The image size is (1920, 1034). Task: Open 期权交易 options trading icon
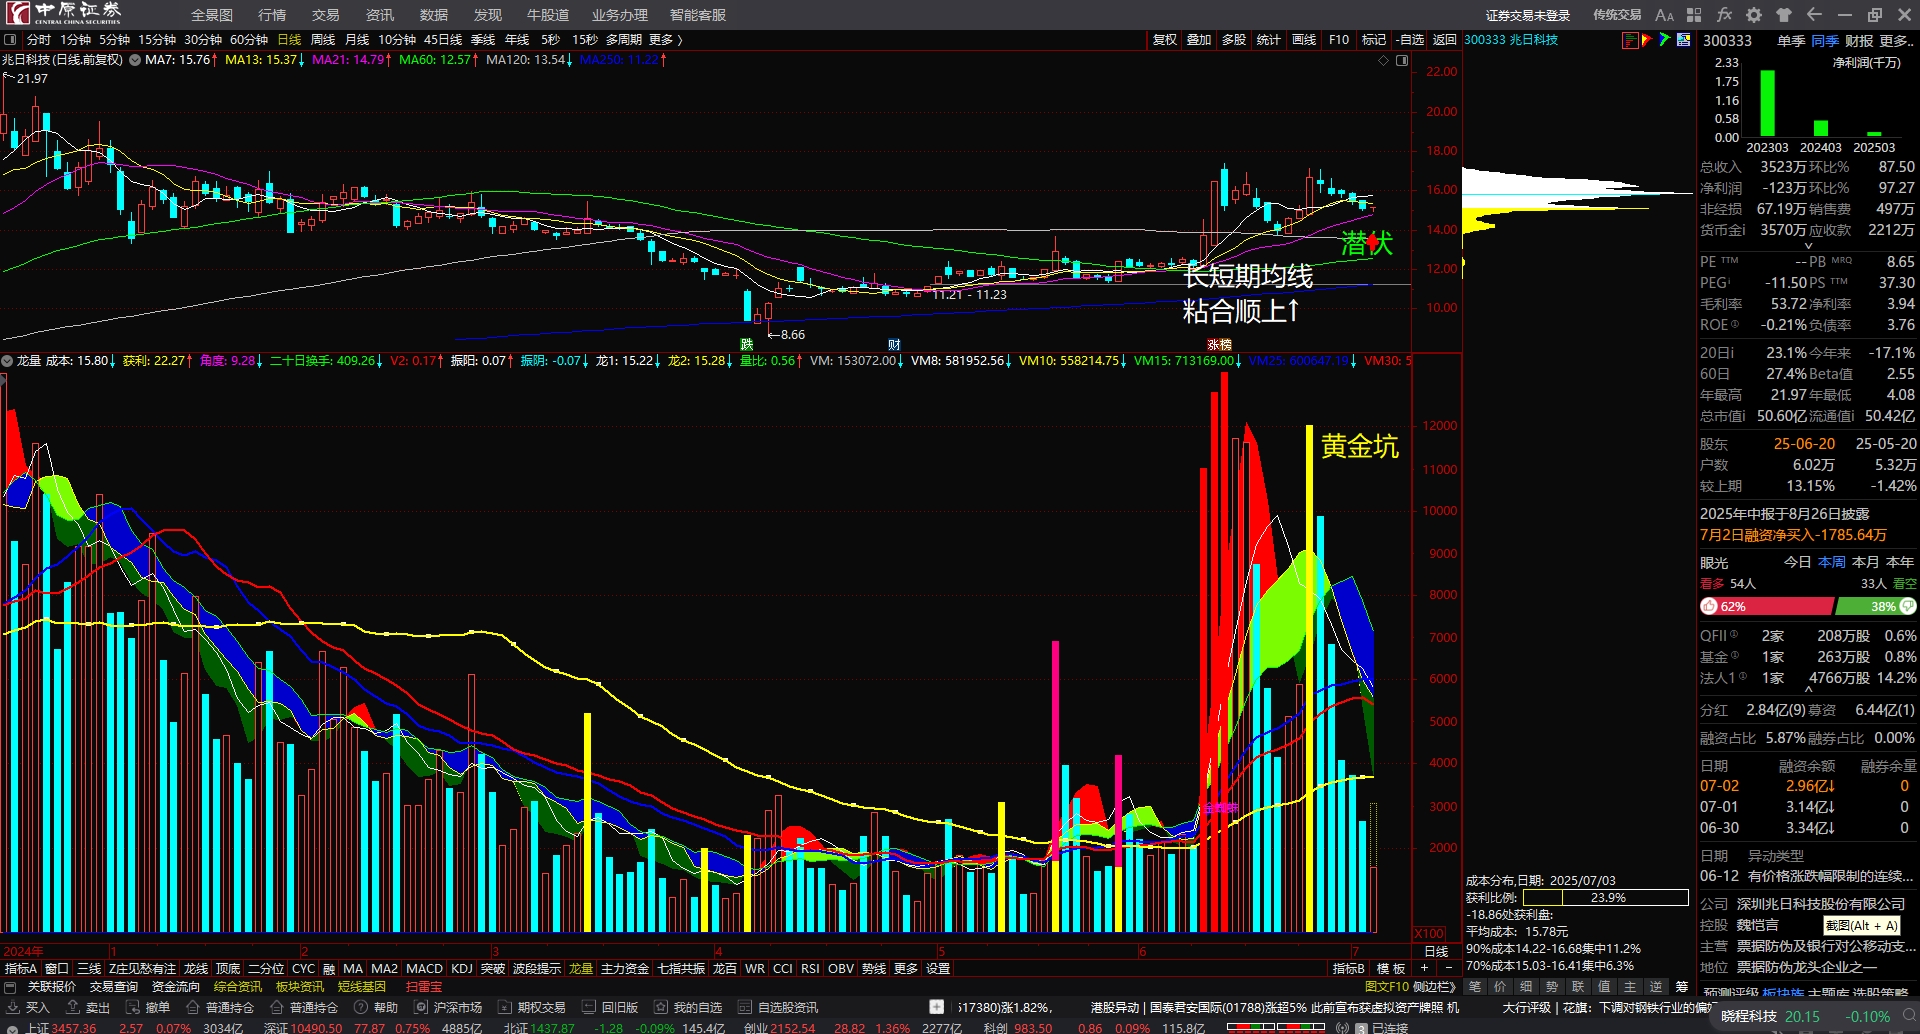[x=505, y=1007]
